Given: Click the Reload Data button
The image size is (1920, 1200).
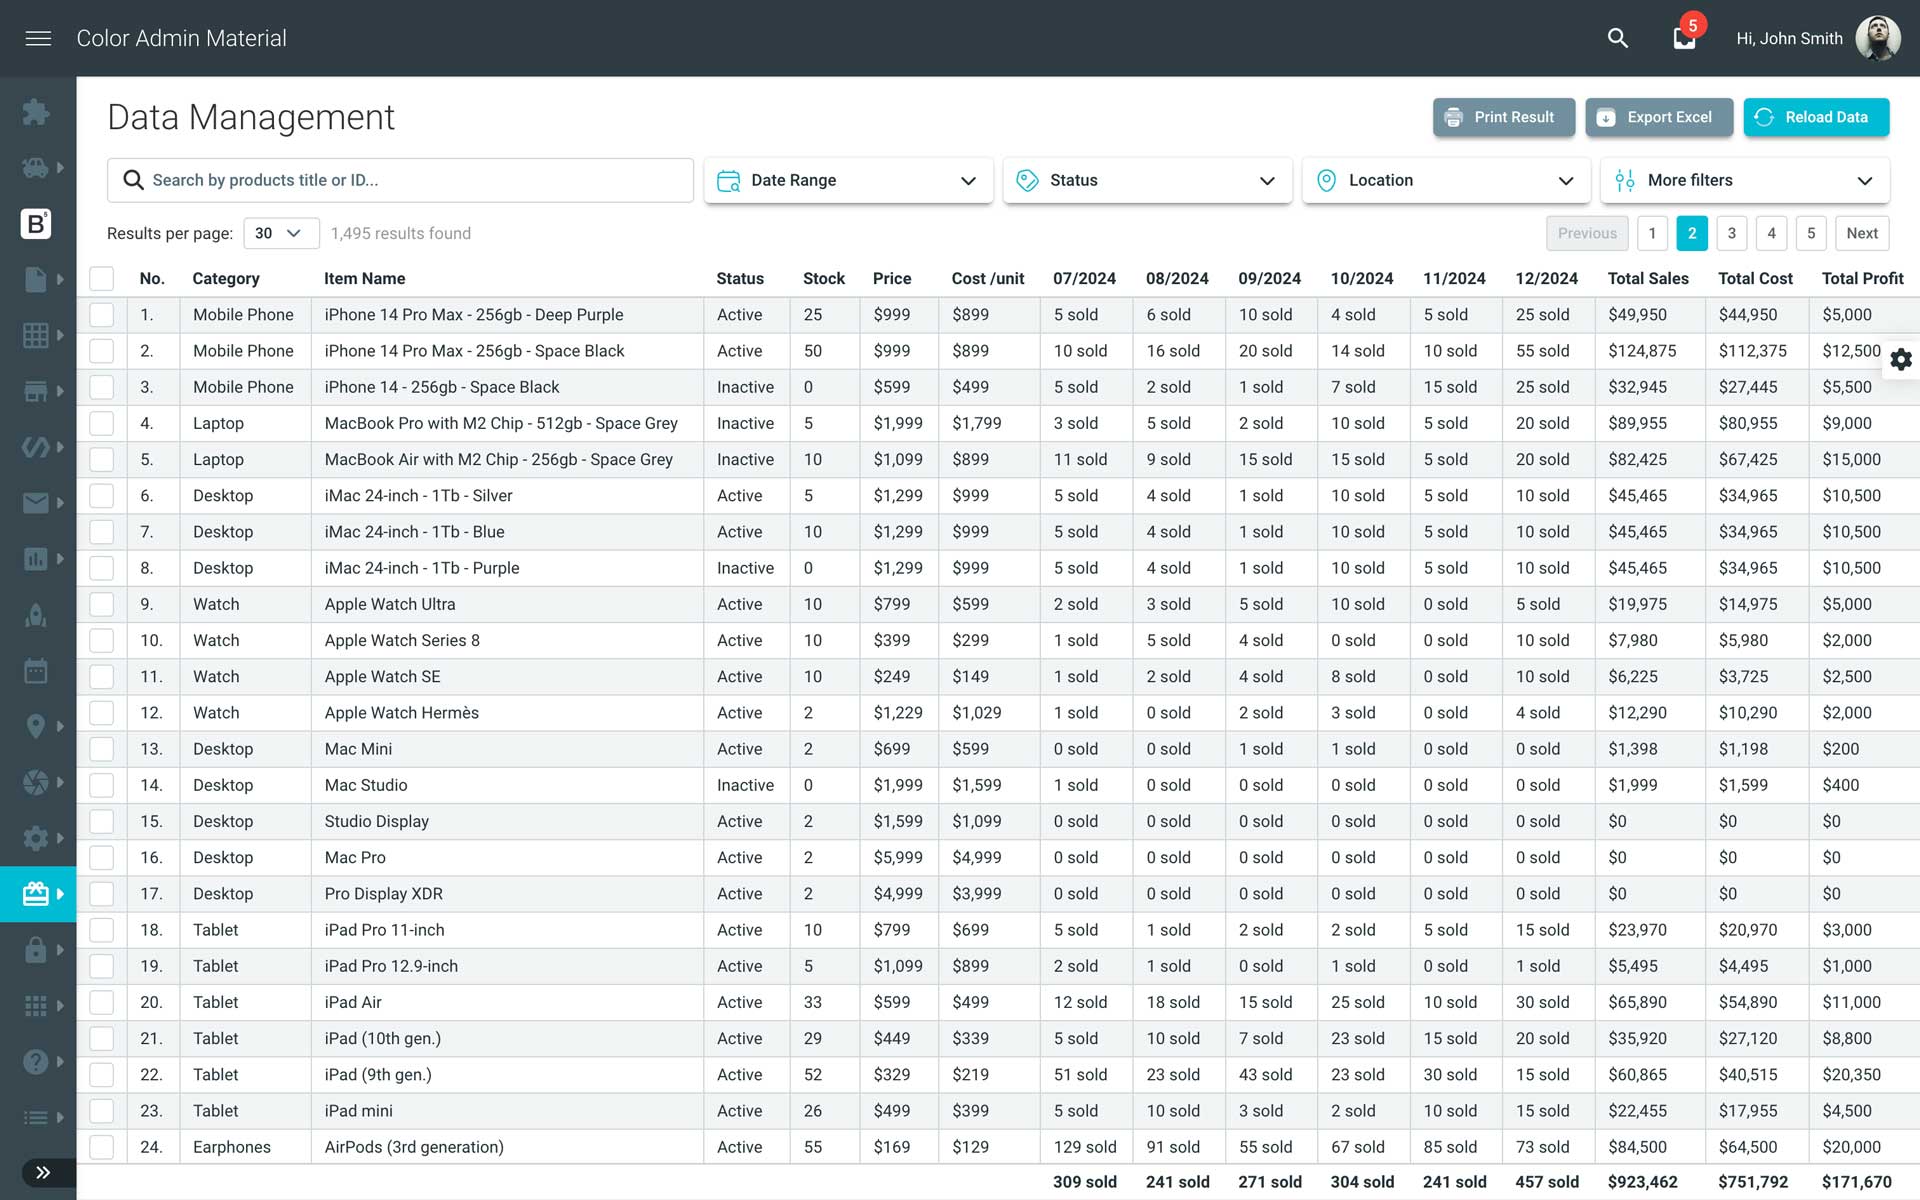Looking at the screenshot, I should 1815,117.
